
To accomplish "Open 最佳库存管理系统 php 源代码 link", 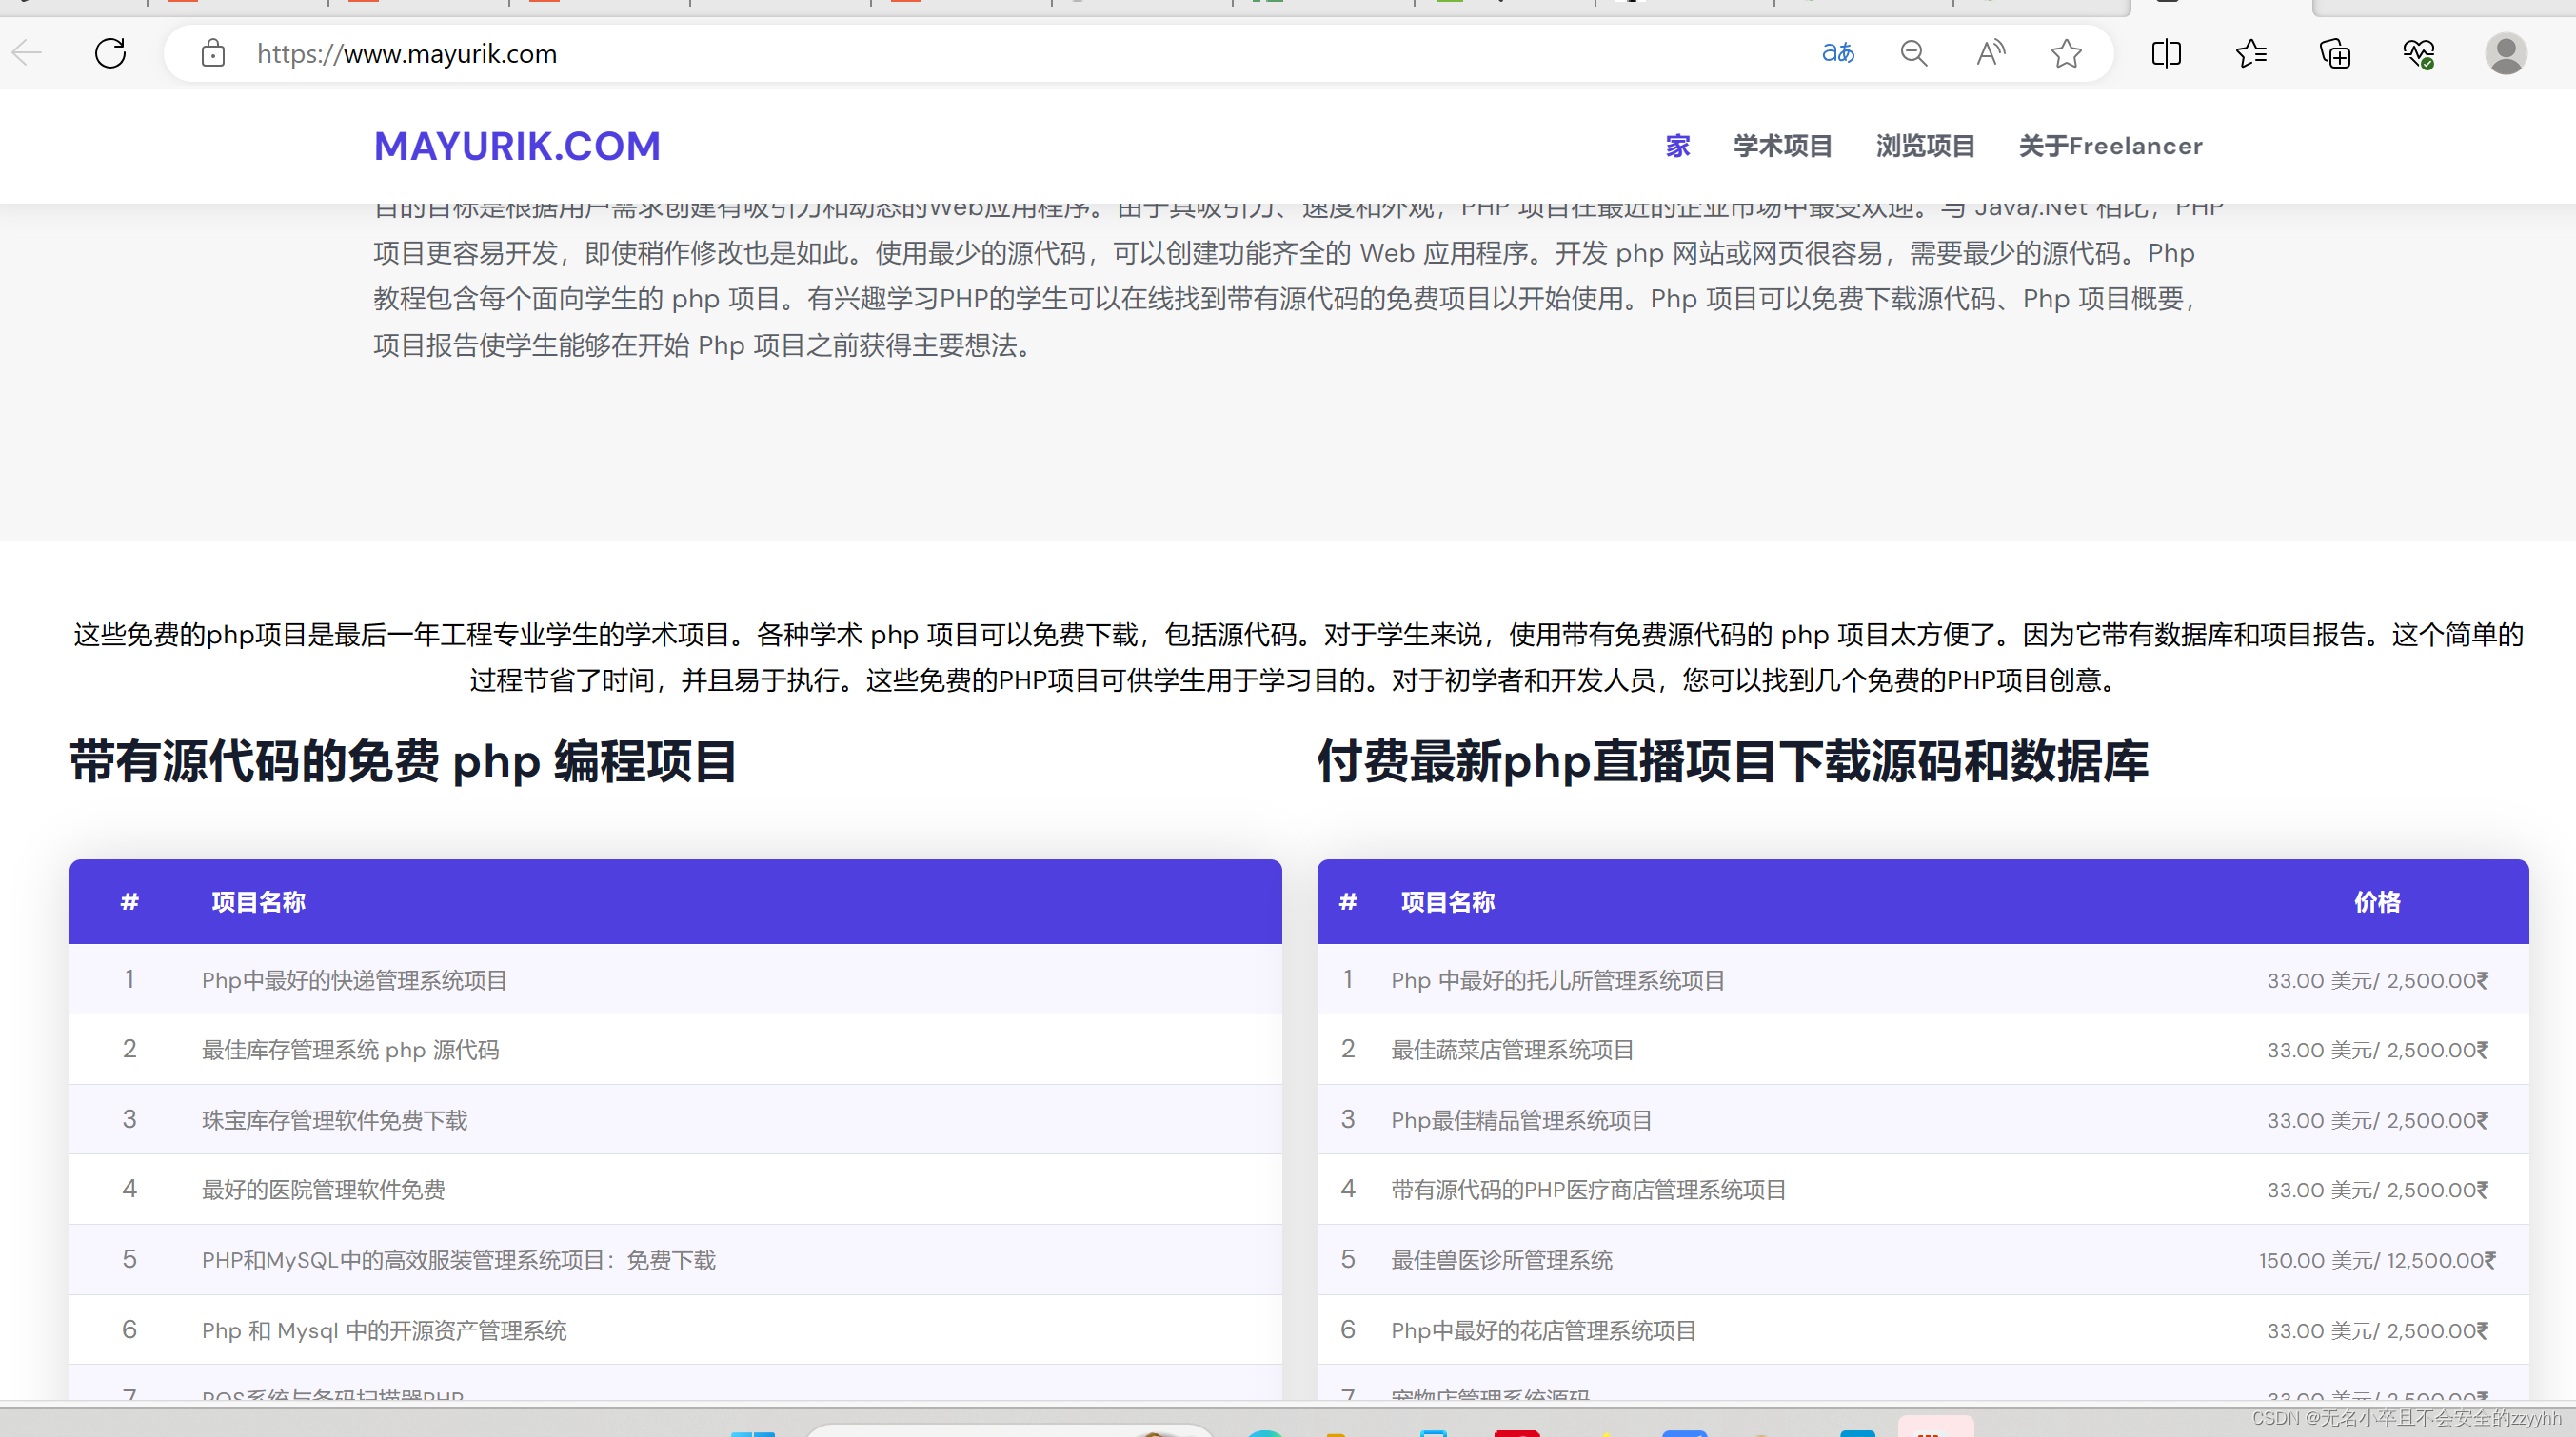I will (350, 1050).
